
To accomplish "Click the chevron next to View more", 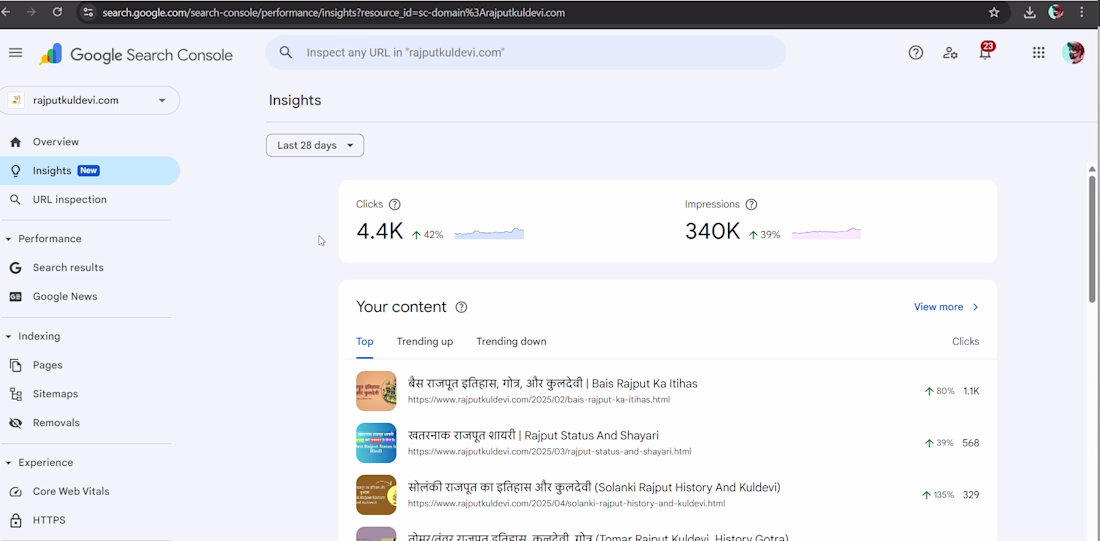I will coord(974,307).
